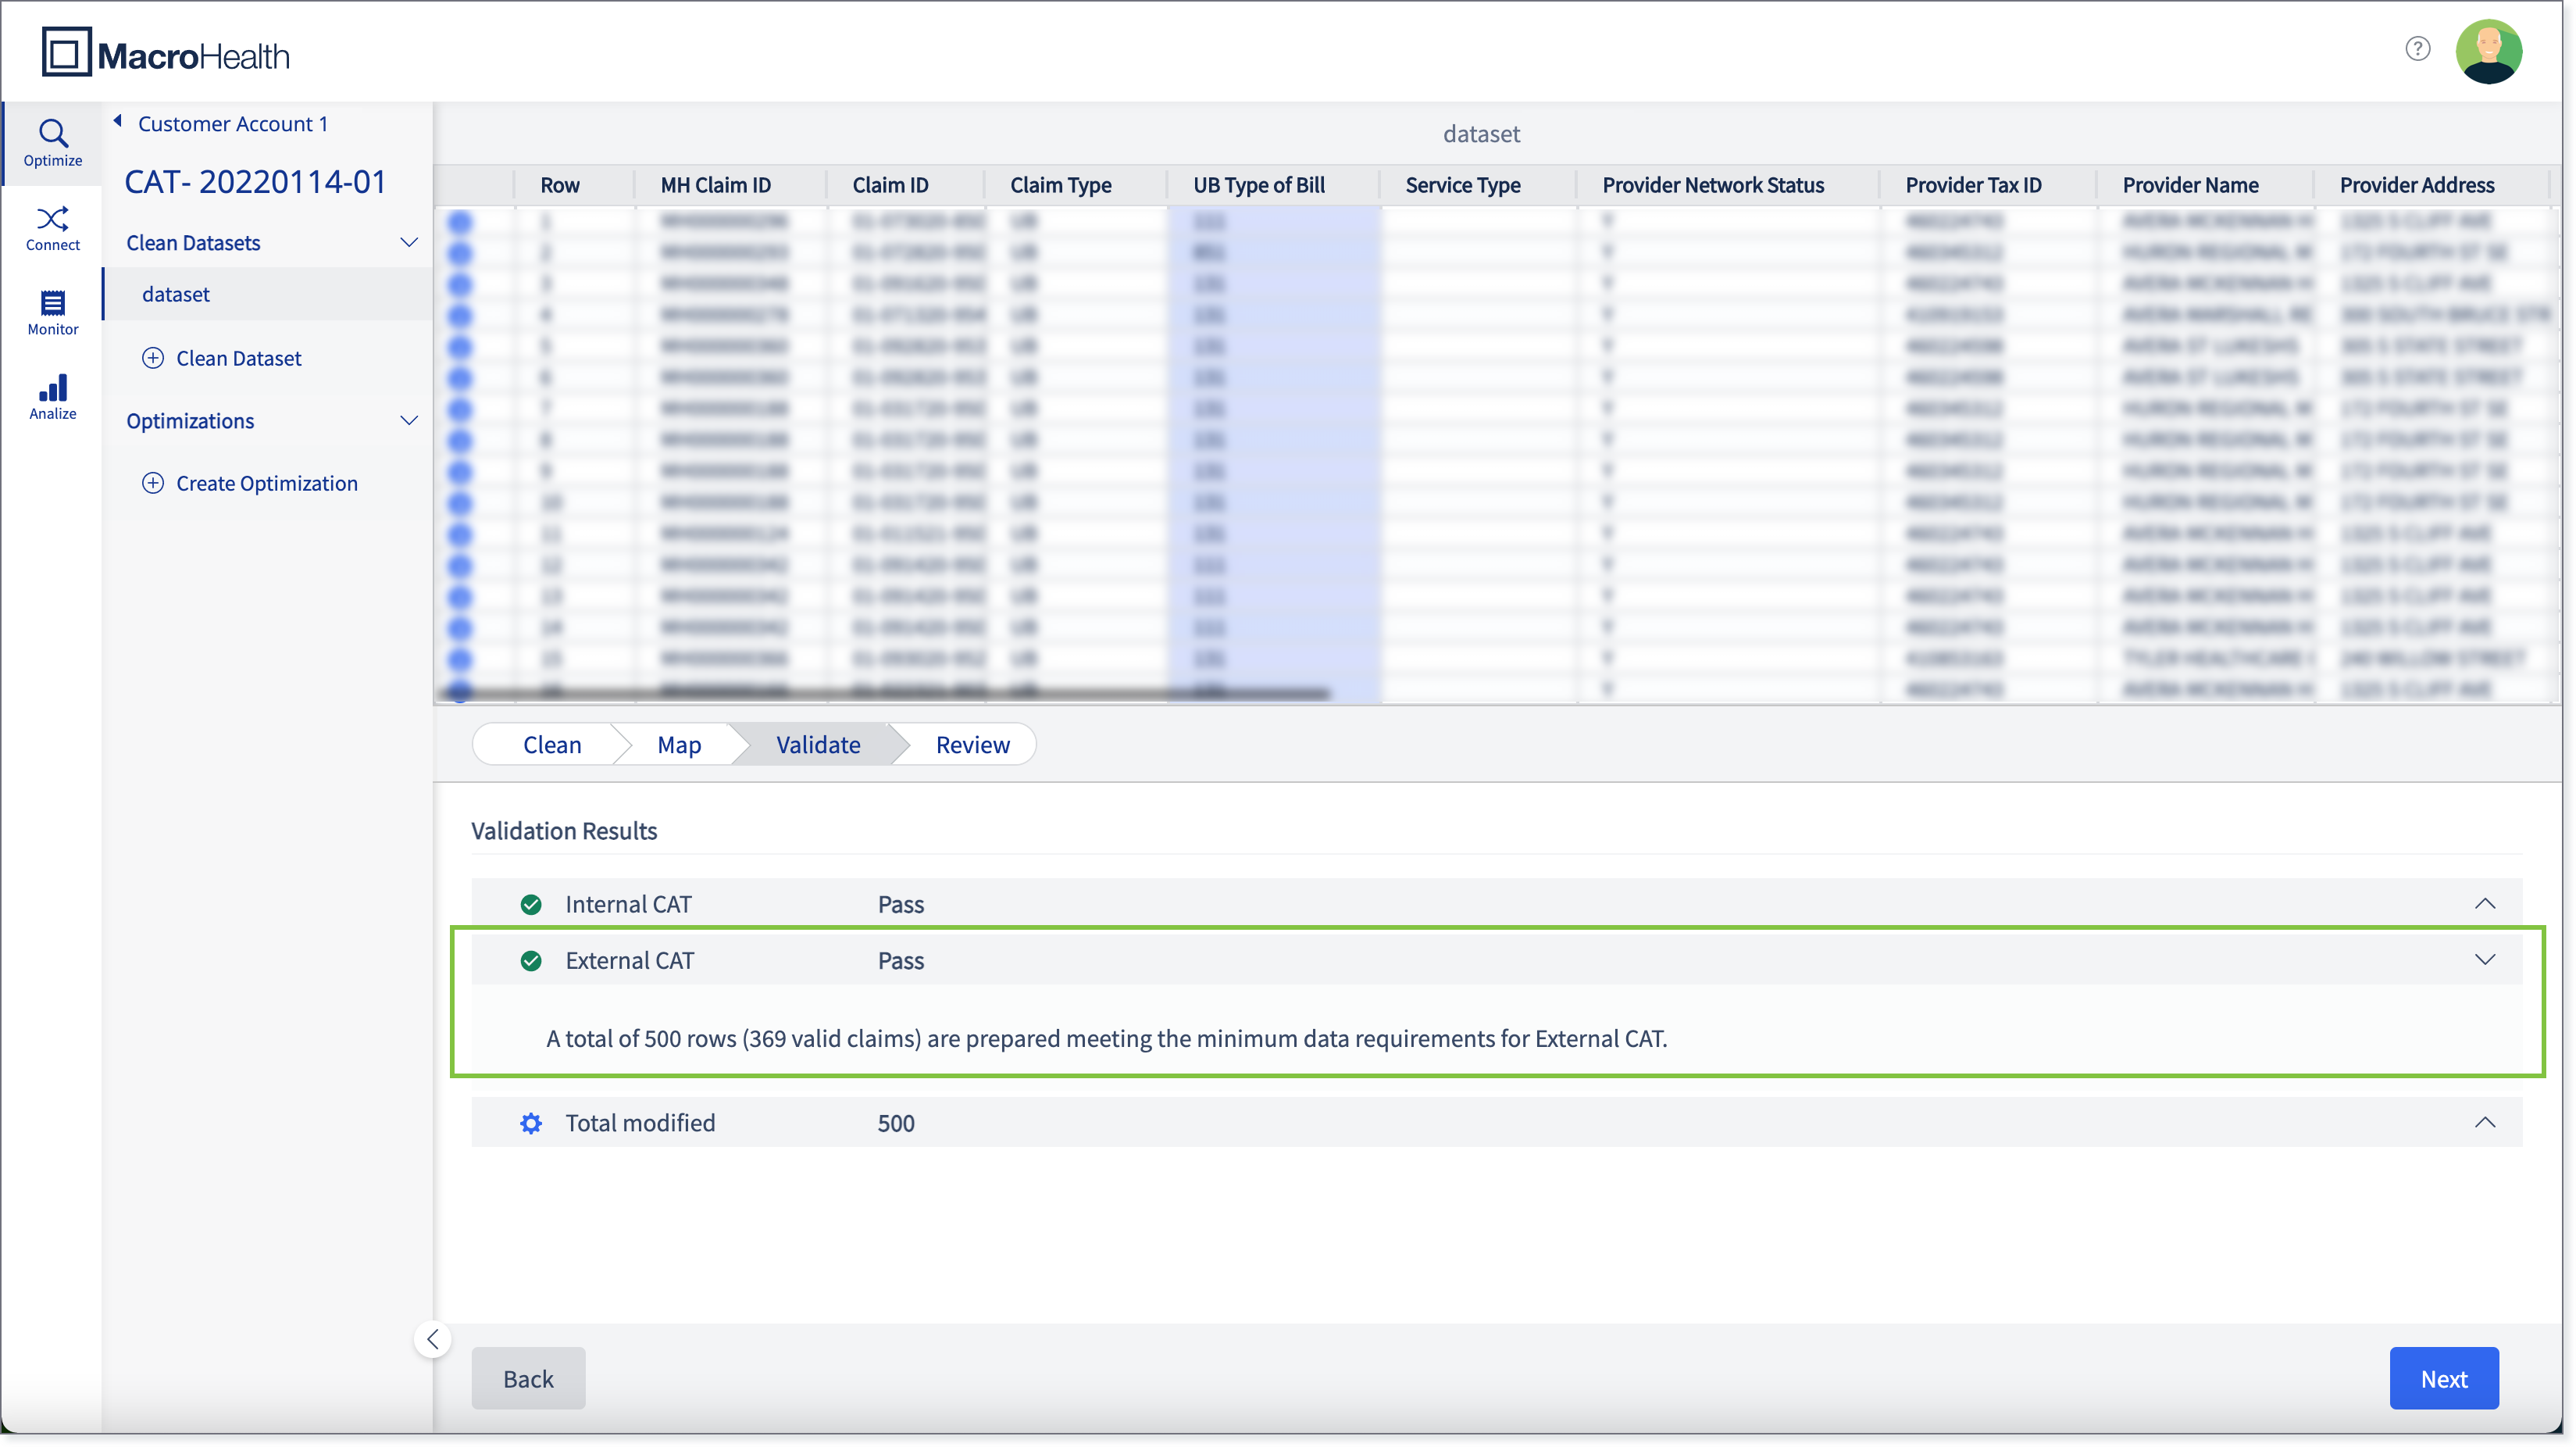This screenshot has width=2576, height=1447.
Task: Go to the Map step
Action: pos(679,745)
